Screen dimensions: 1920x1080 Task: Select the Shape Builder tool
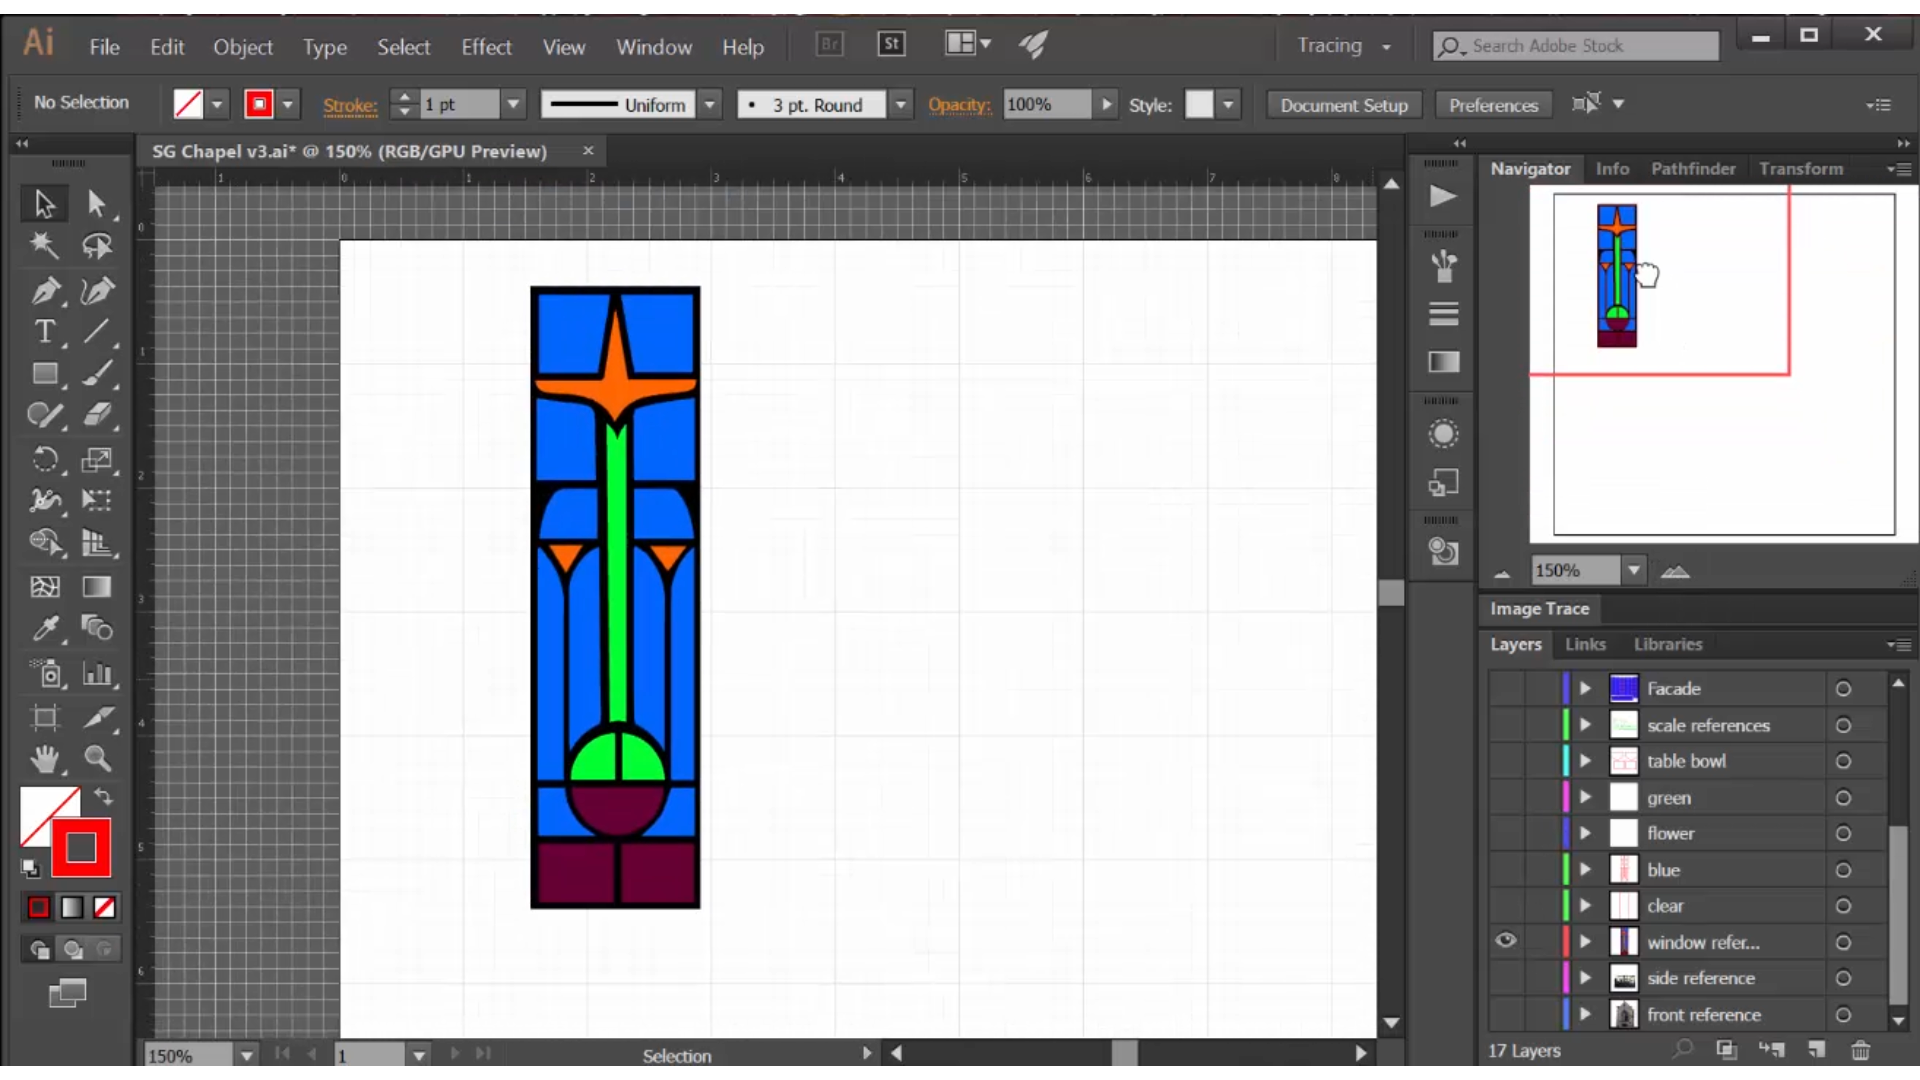click(x=44, y=543)
